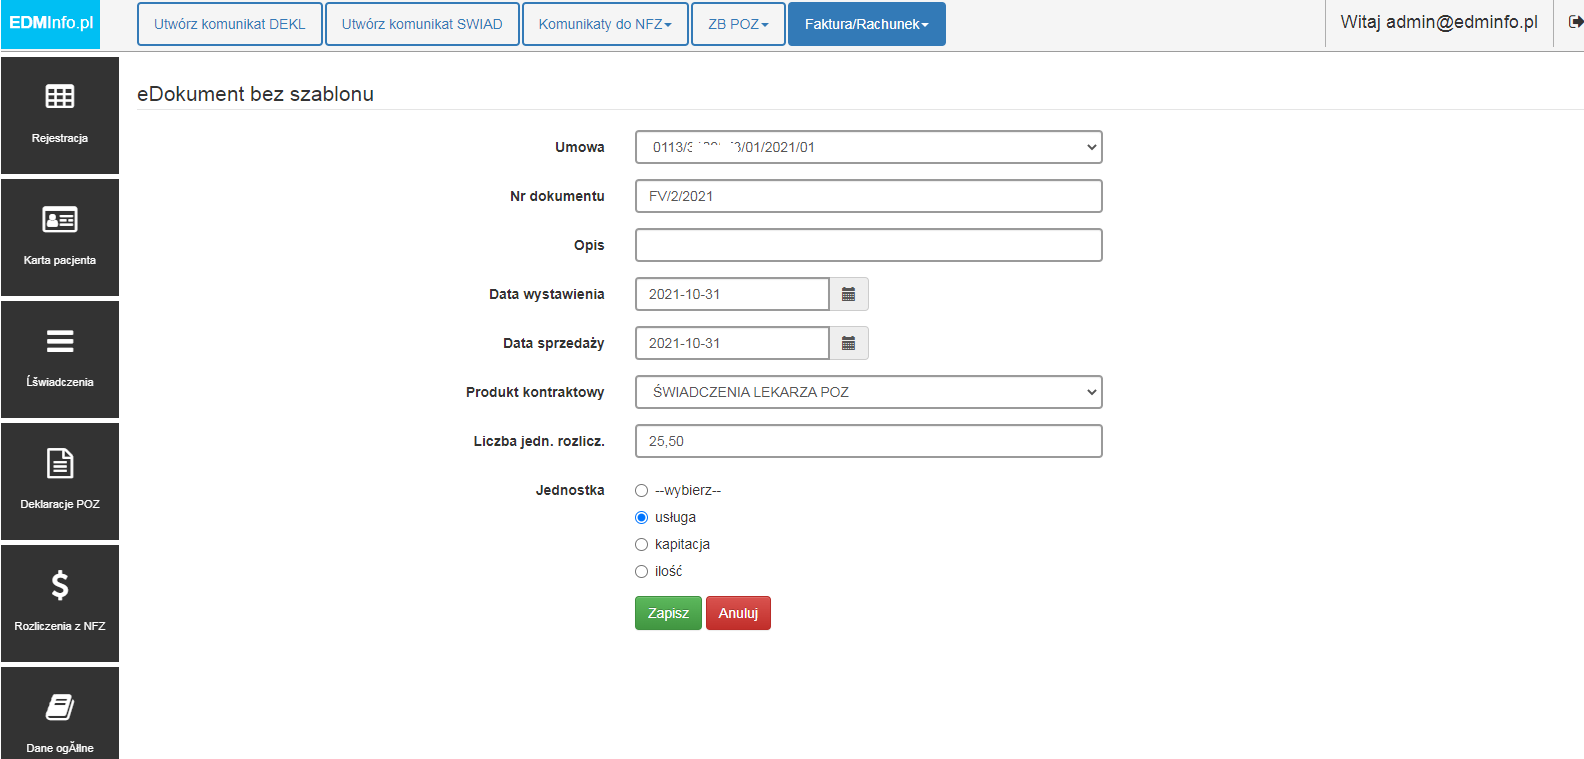The width and height of the screenshot is (1584, 759).
Task: Click the green Zapisz button
Action: 668,613
